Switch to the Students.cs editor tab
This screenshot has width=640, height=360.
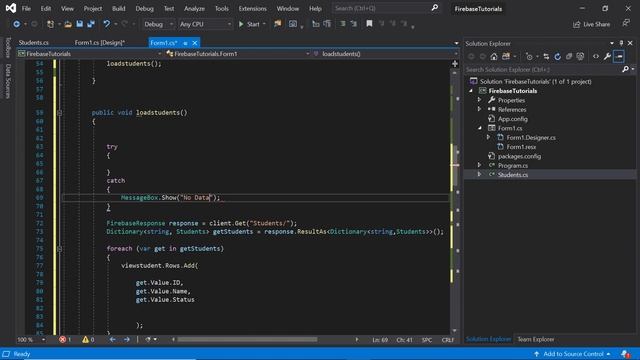point(33,42)
